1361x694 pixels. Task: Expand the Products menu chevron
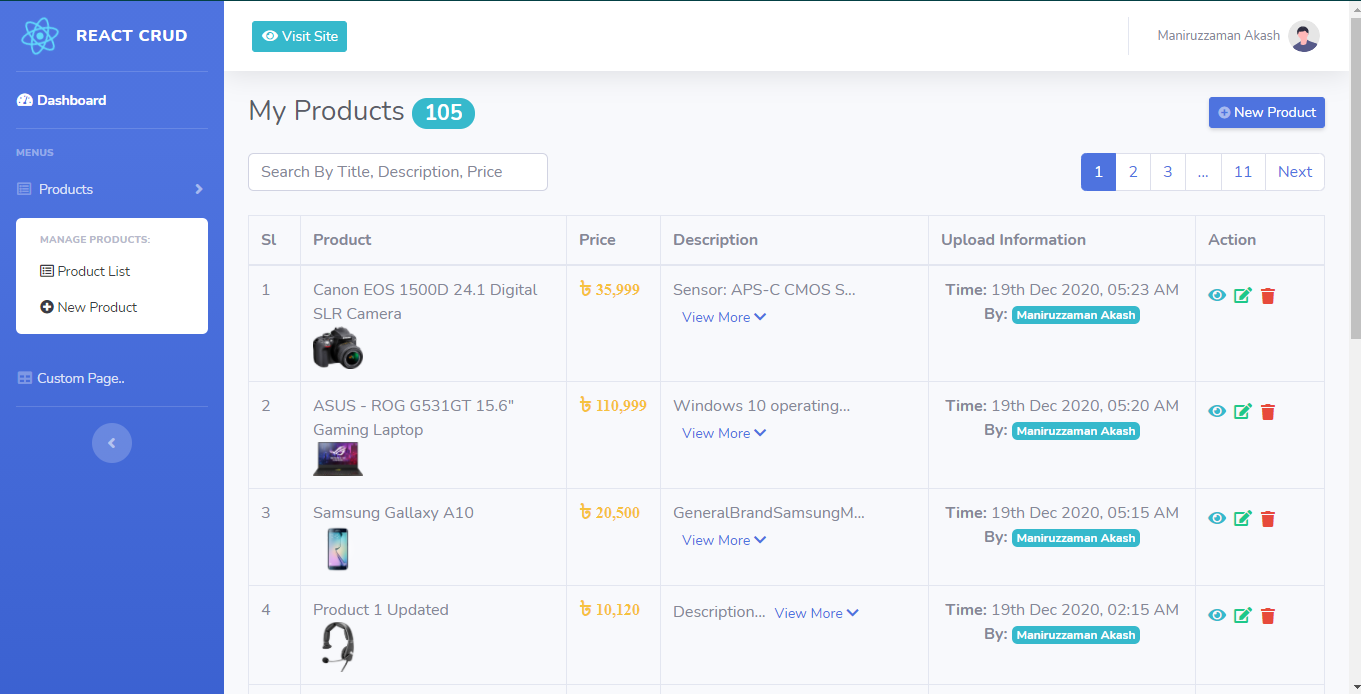click(198, 188)
